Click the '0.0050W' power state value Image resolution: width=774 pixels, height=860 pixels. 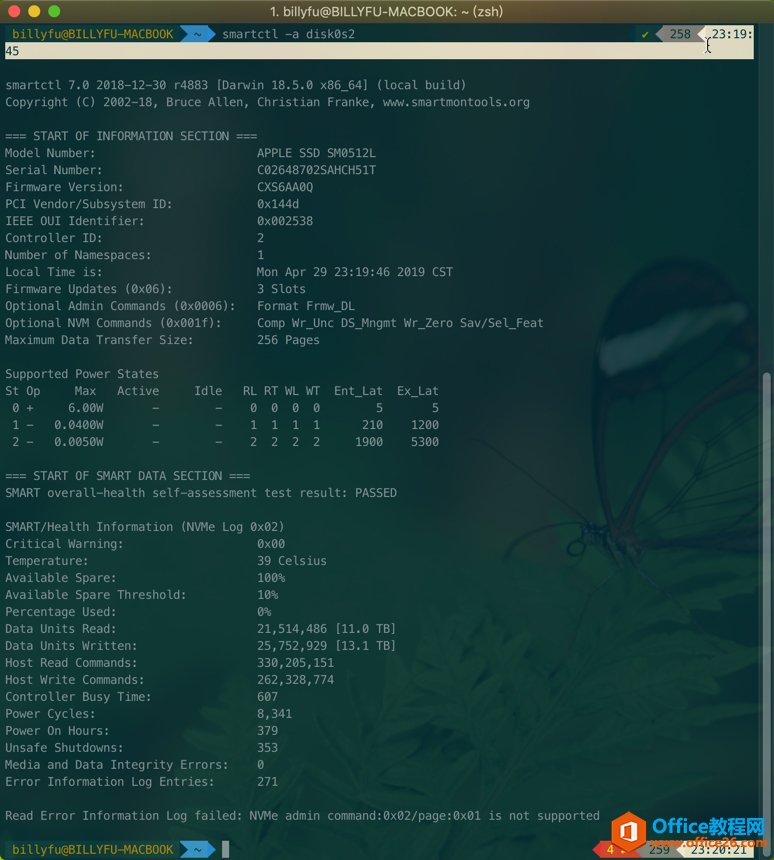tap(78, 442)
